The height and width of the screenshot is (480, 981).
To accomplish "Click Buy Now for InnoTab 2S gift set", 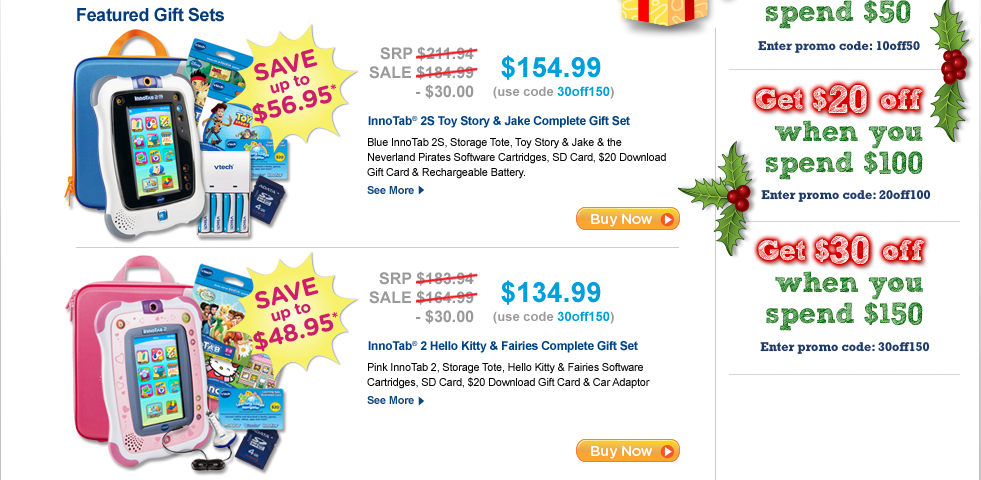I will [628, 219].
